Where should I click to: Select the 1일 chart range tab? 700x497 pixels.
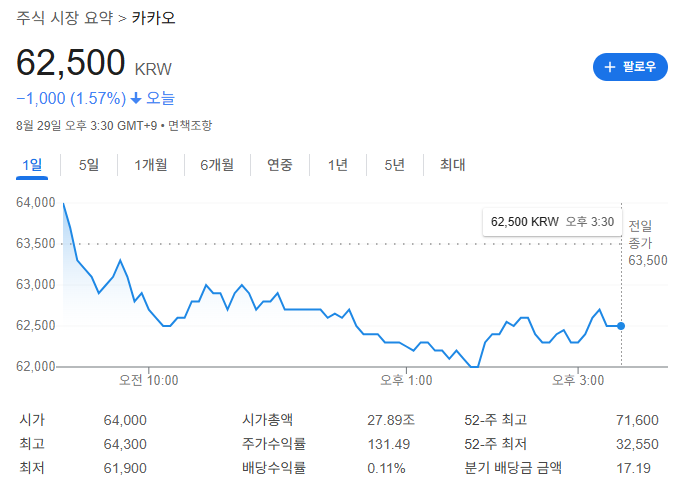tap(32, 165)
